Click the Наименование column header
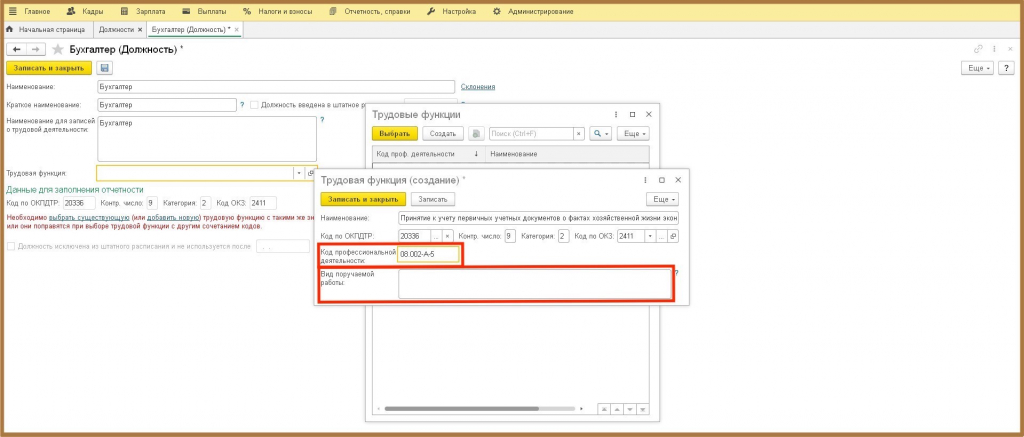This screenshot has width=1024, height=437. click(x=567, y=154)
